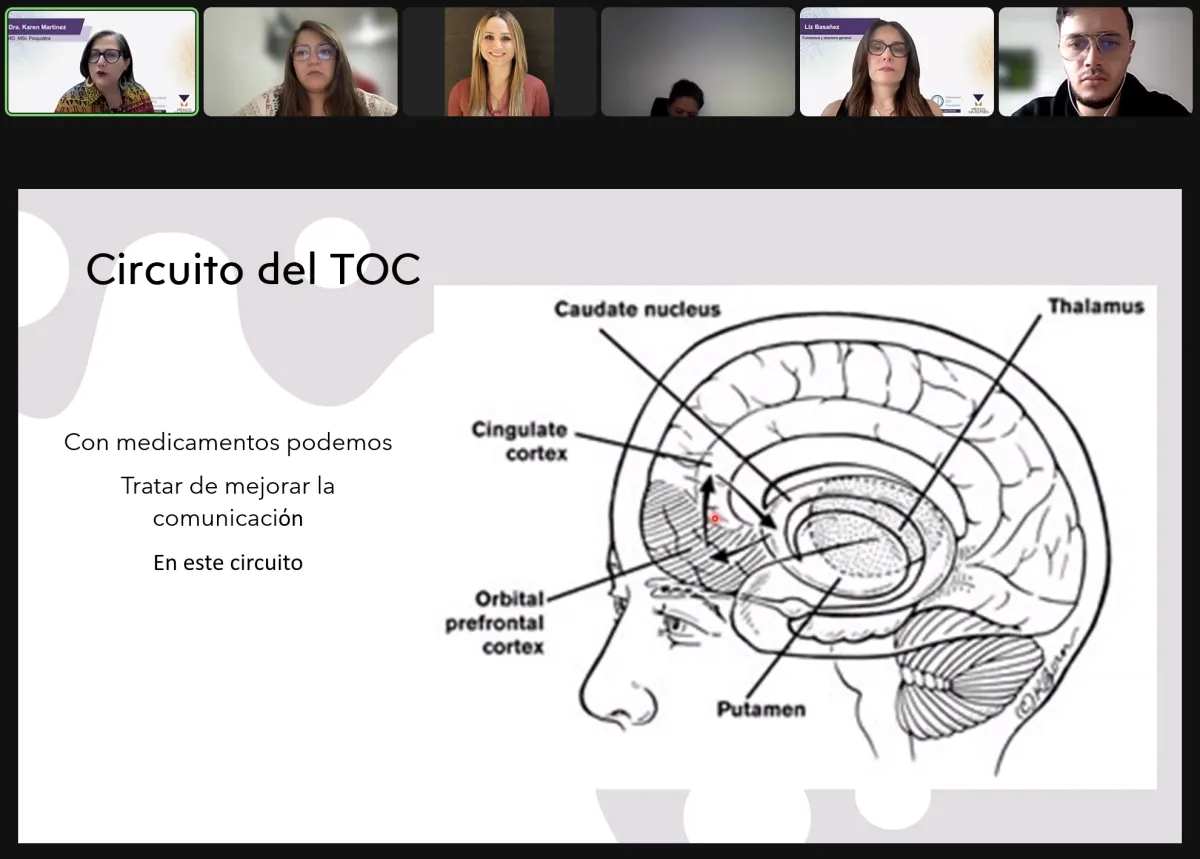The image size is (1200, 859).
Task: Select the dim video tile showing only a head
Action: point(698,62)
